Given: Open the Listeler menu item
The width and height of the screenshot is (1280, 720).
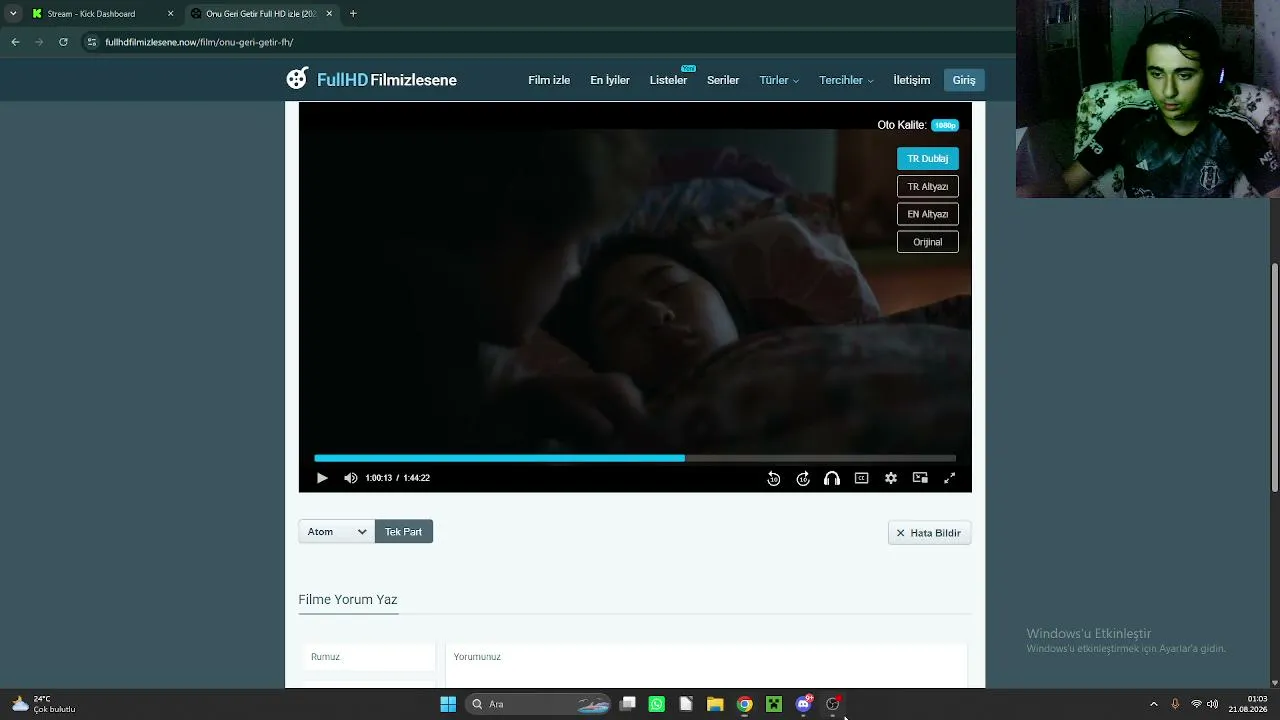Looking at the screenshot, I should [668, 80].
